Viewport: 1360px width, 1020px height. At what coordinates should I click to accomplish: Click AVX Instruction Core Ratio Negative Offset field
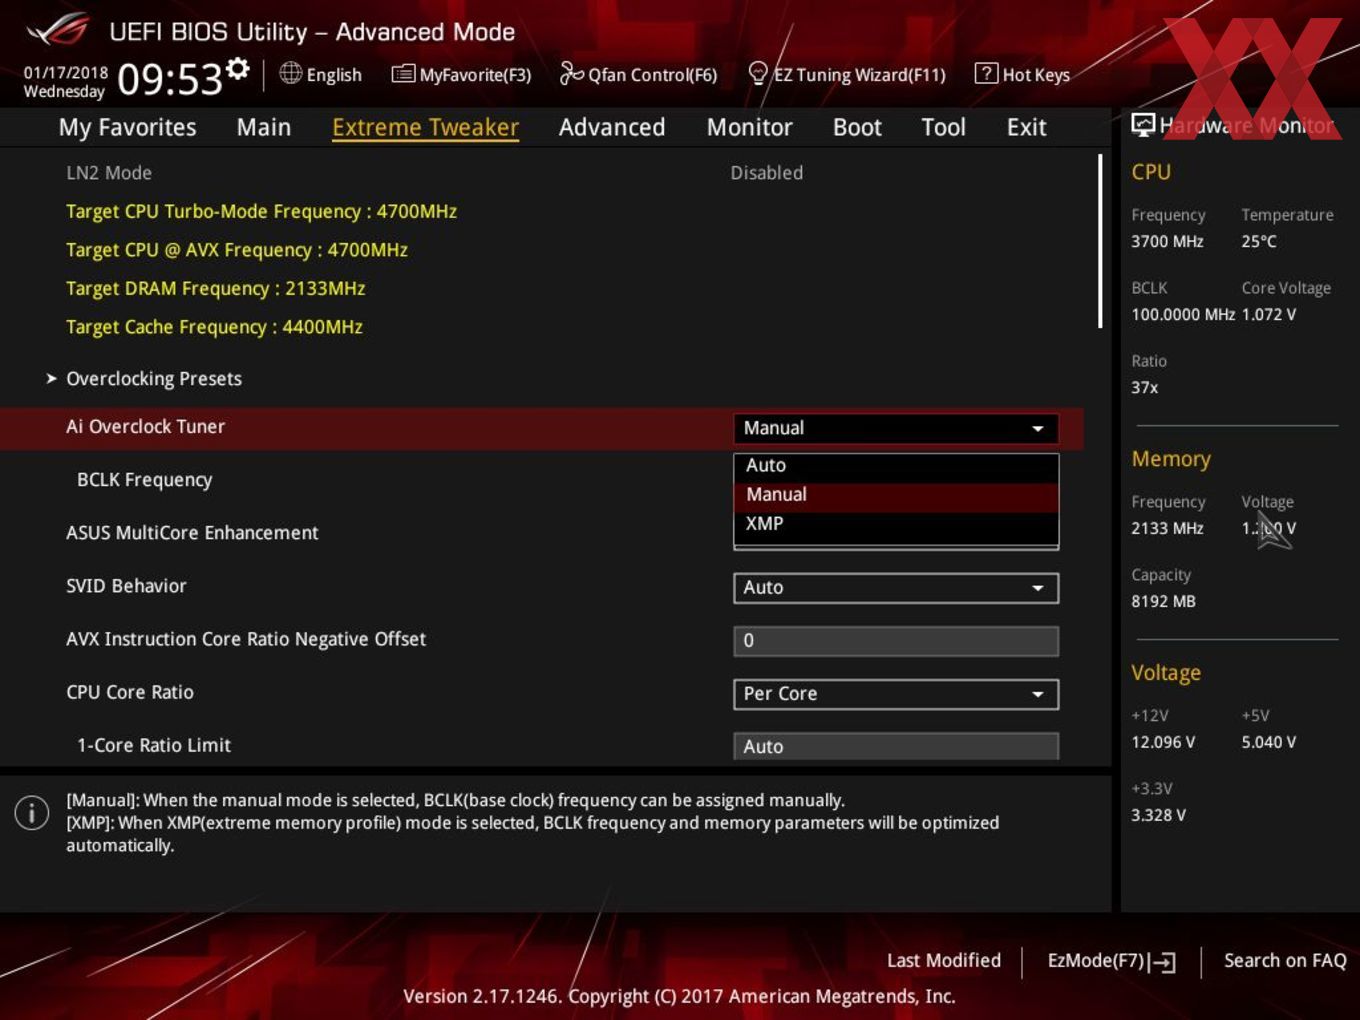tap(896, 641)
